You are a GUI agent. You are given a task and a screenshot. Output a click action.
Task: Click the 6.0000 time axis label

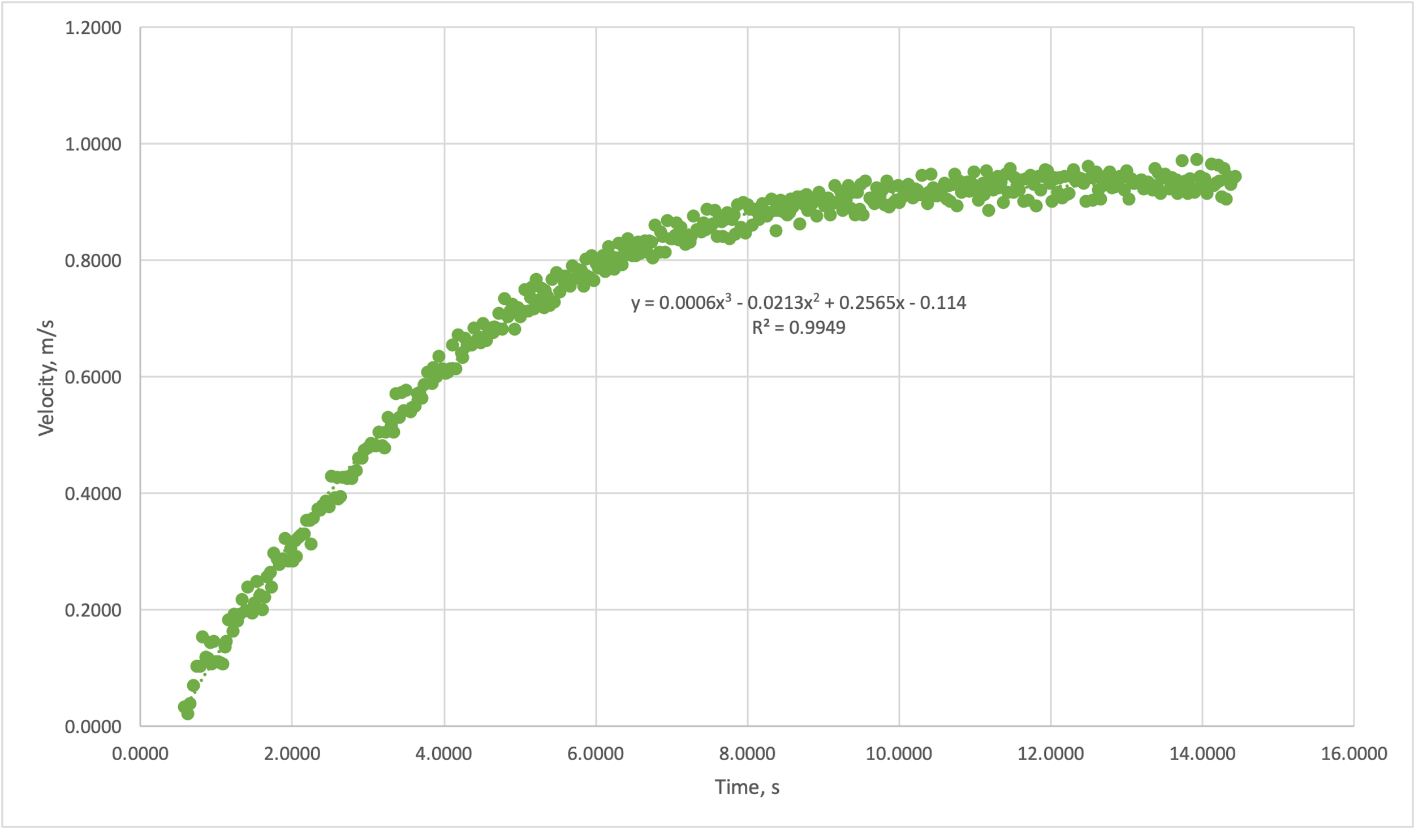[595, 751]
